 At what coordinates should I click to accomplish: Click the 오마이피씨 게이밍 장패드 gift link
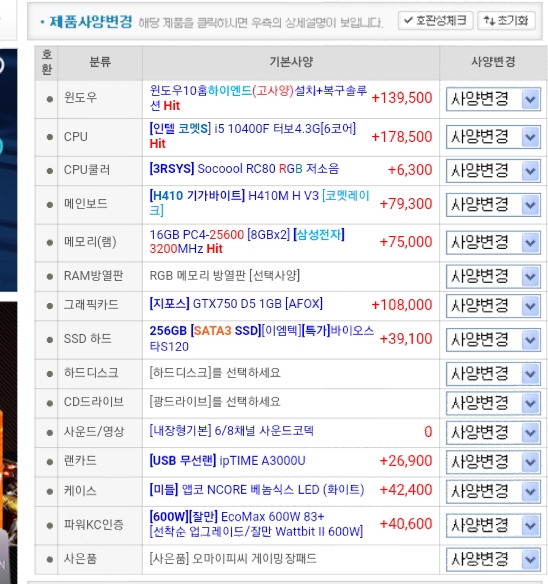(x=233, y=559)
